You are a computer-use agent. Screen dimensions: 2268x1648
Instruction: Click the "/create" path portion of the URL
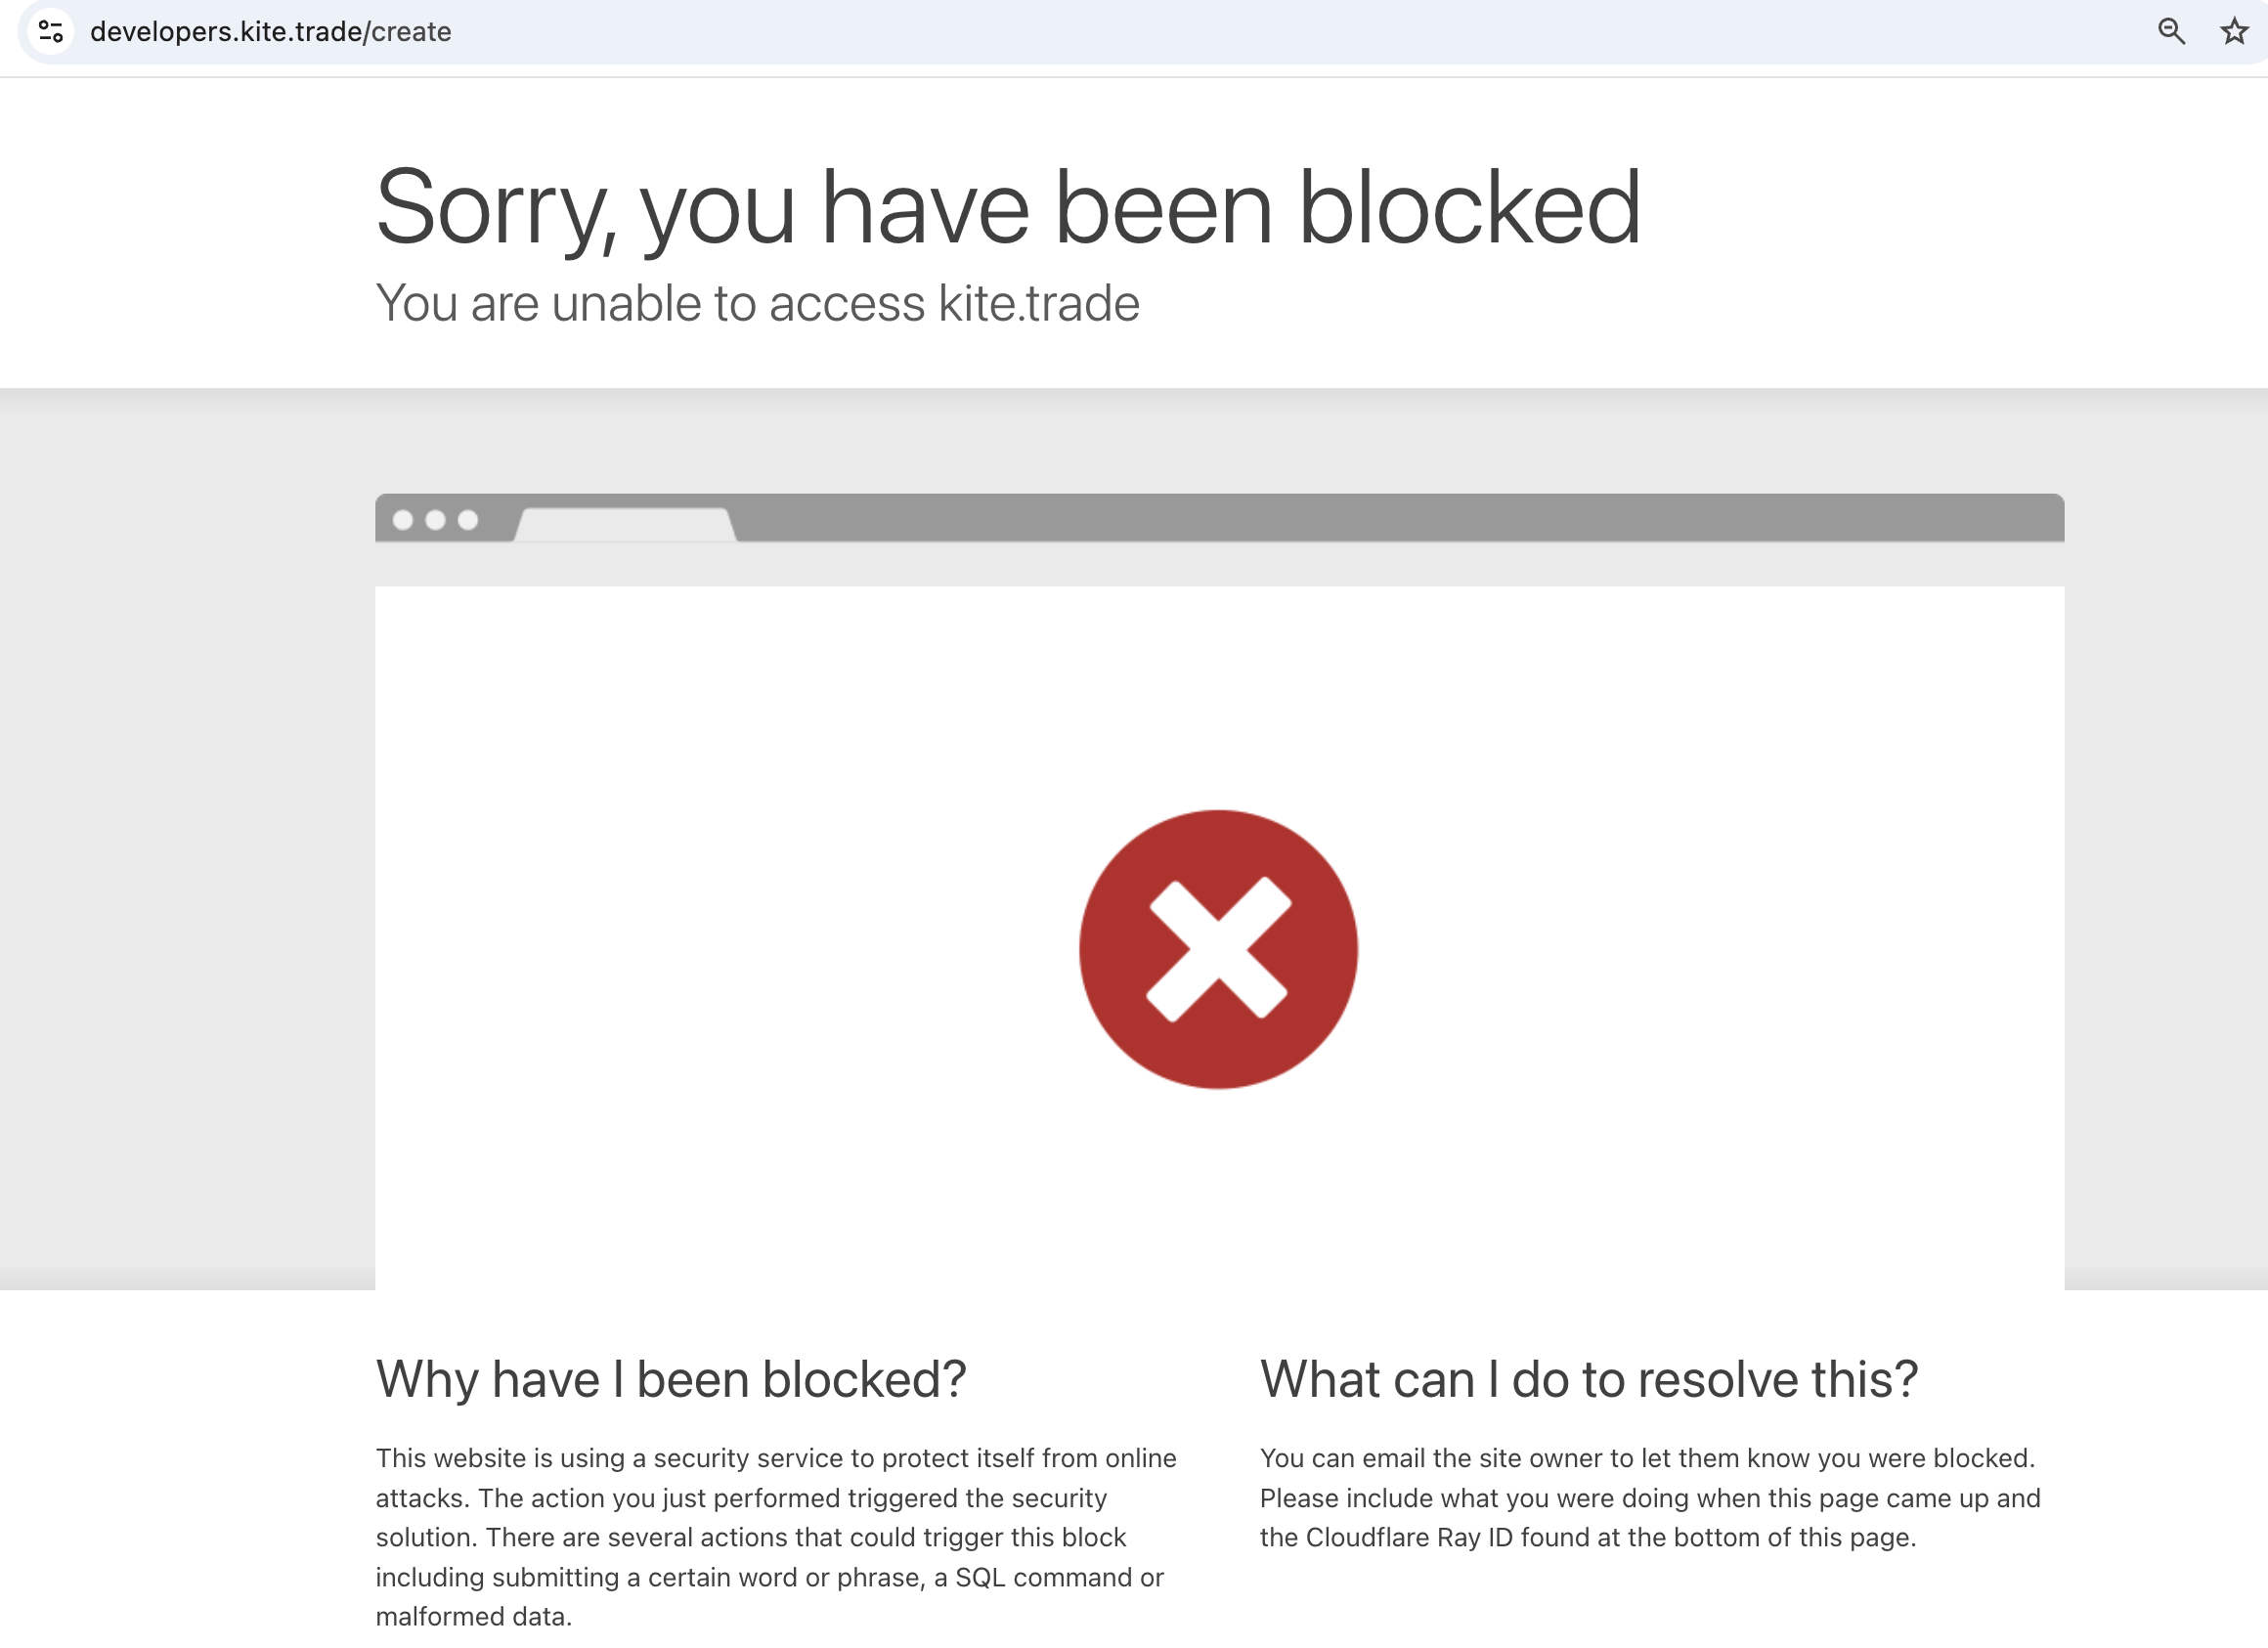pyautogui.click(x=410, y=32)
